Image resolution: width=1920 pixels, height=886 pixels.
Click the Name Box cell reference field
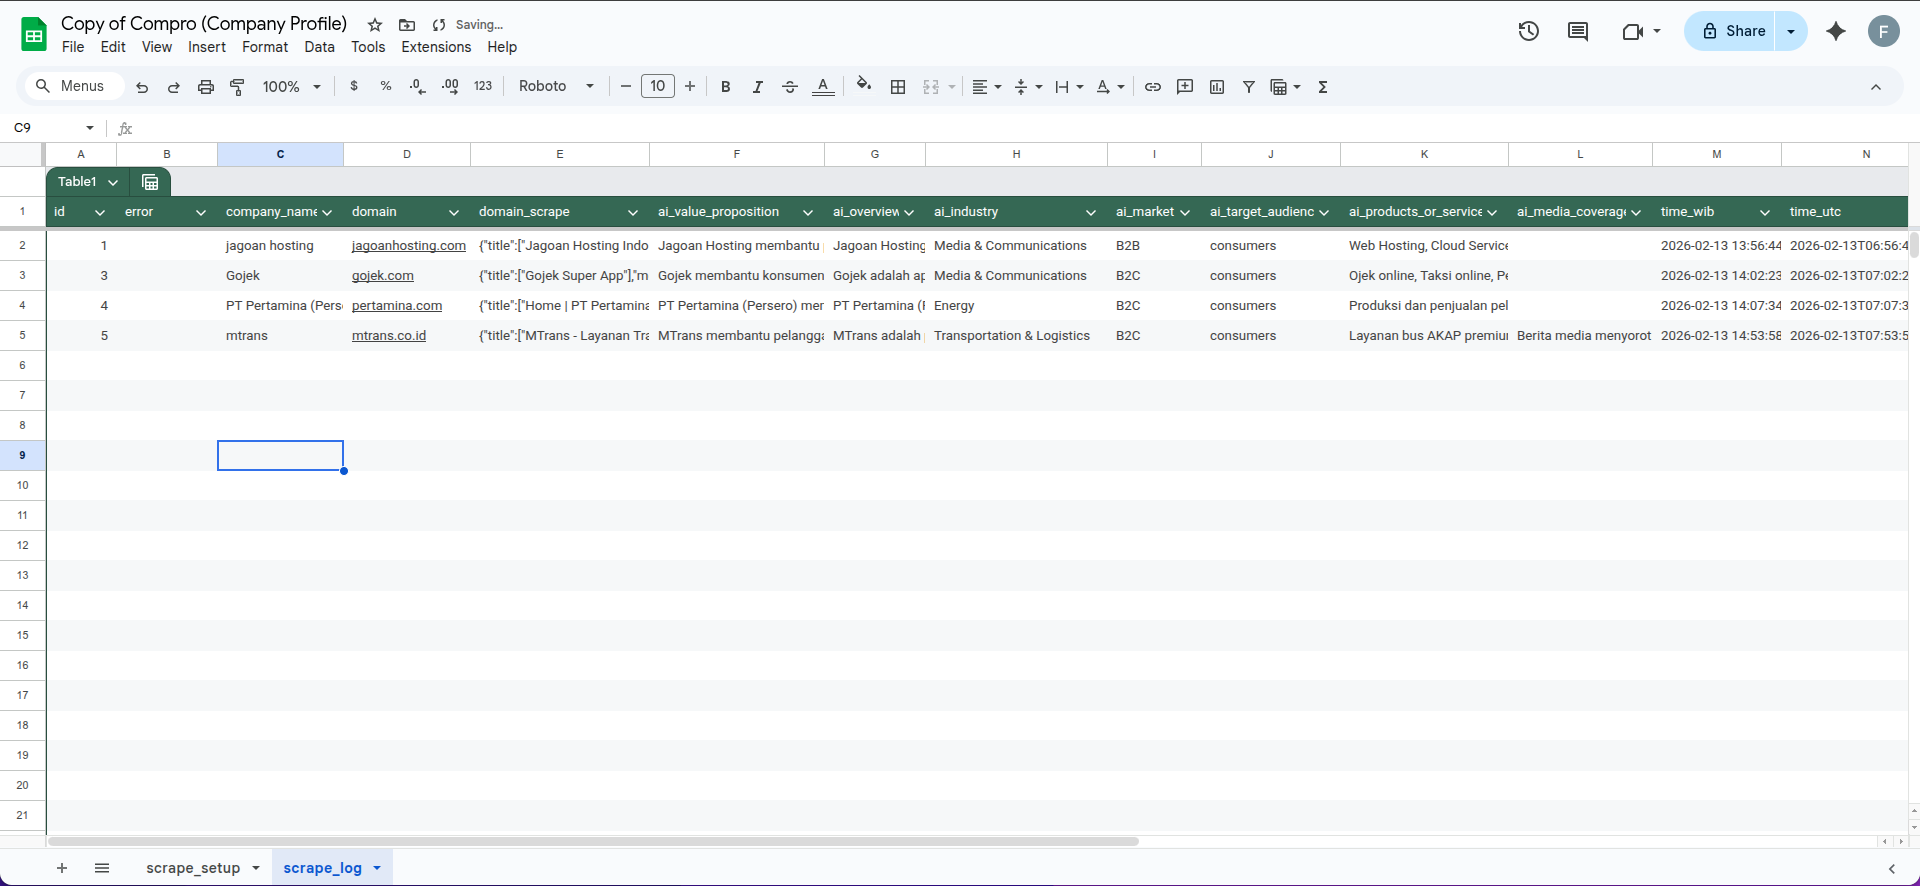pyautogui.click(x=45, y=128)
